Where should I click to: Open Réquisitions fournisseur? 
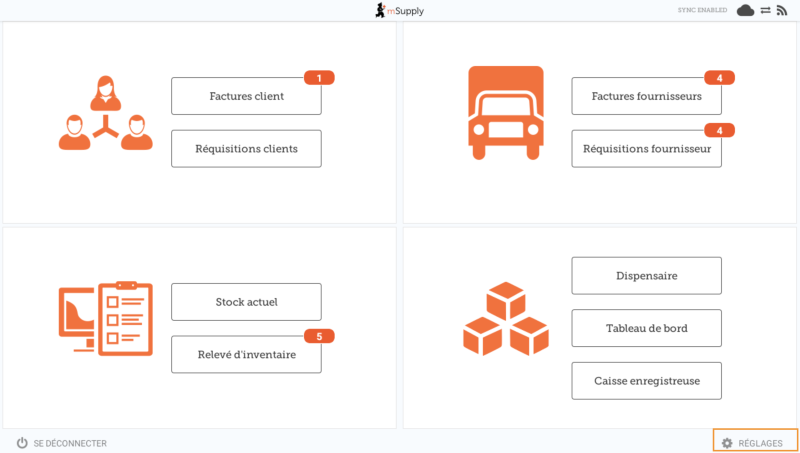click(x=646, y=149)
